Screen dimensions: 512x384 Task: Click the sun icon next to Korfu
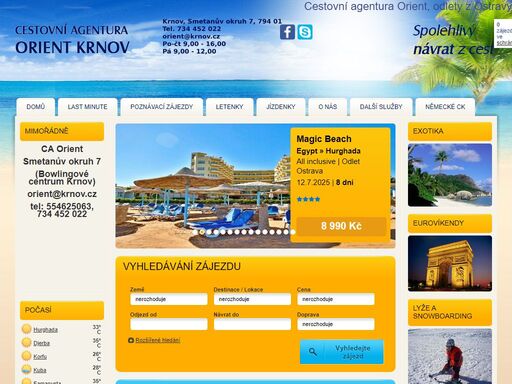[x=26, y=356]
